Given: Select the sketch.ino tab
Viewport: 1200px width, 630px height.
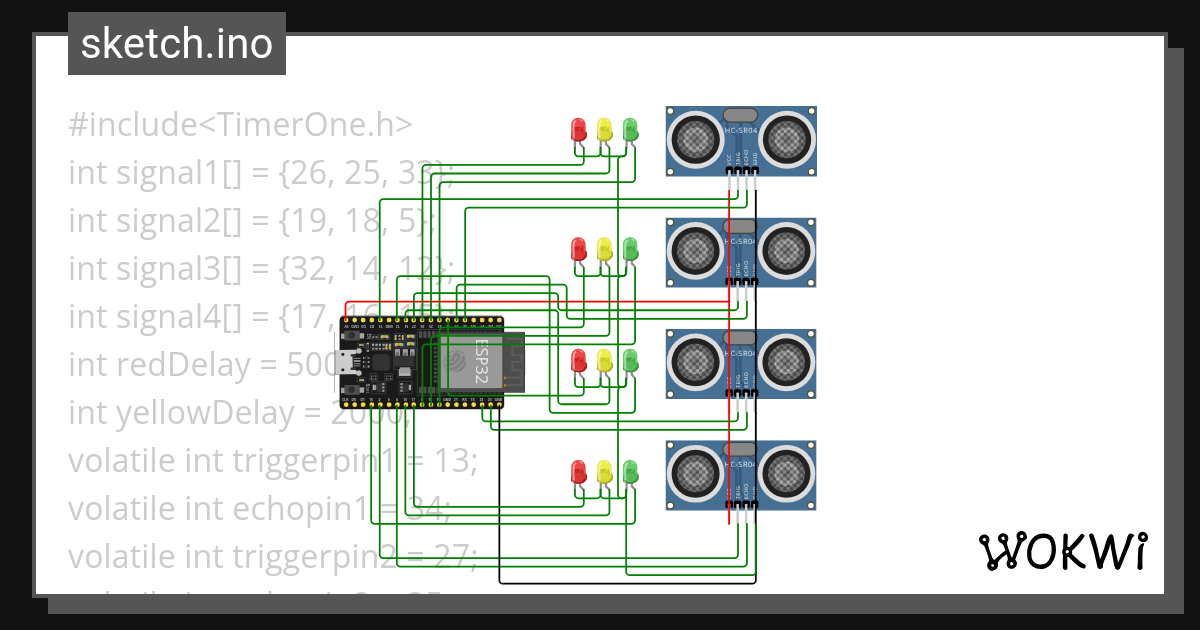Looking at the screenshot, I should click(x=176, y=44).
